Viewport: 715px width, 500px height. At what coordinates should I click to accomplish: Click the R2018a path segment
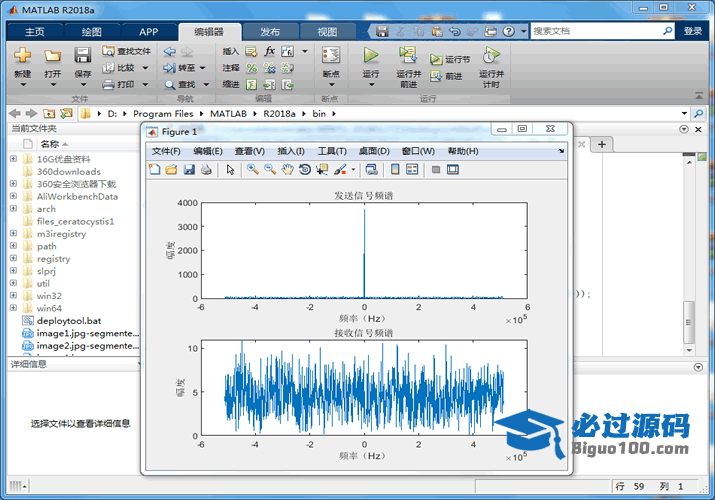279,113
